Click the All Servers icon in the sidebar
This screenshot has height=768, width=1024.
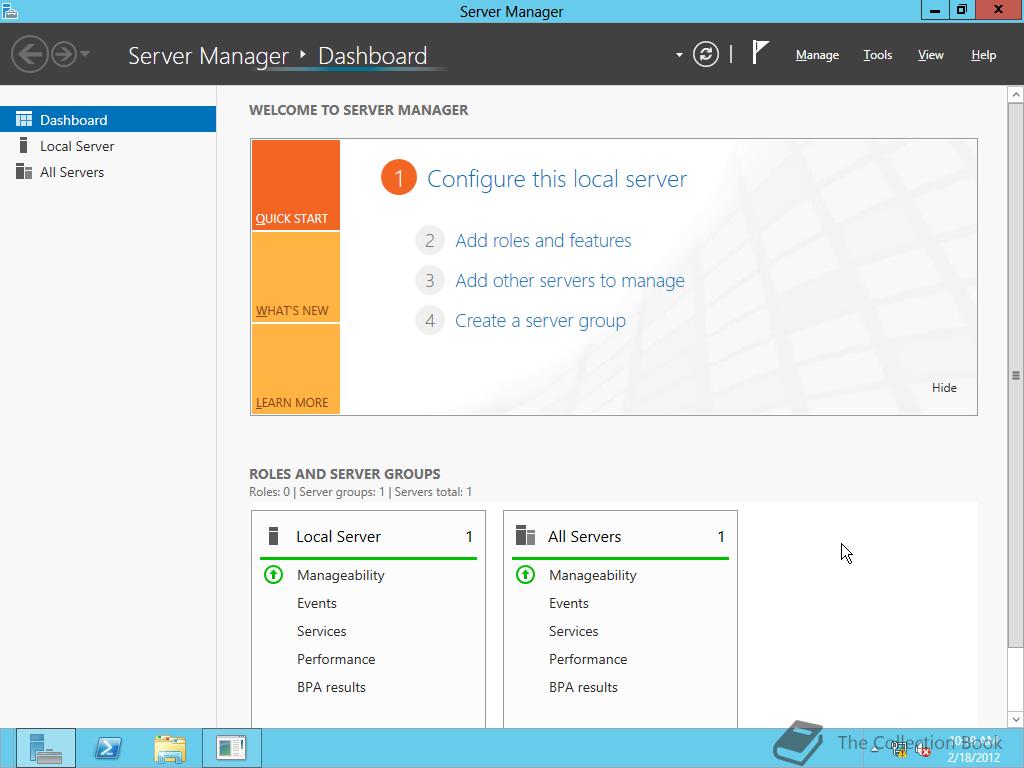click(x=24, y=171)
